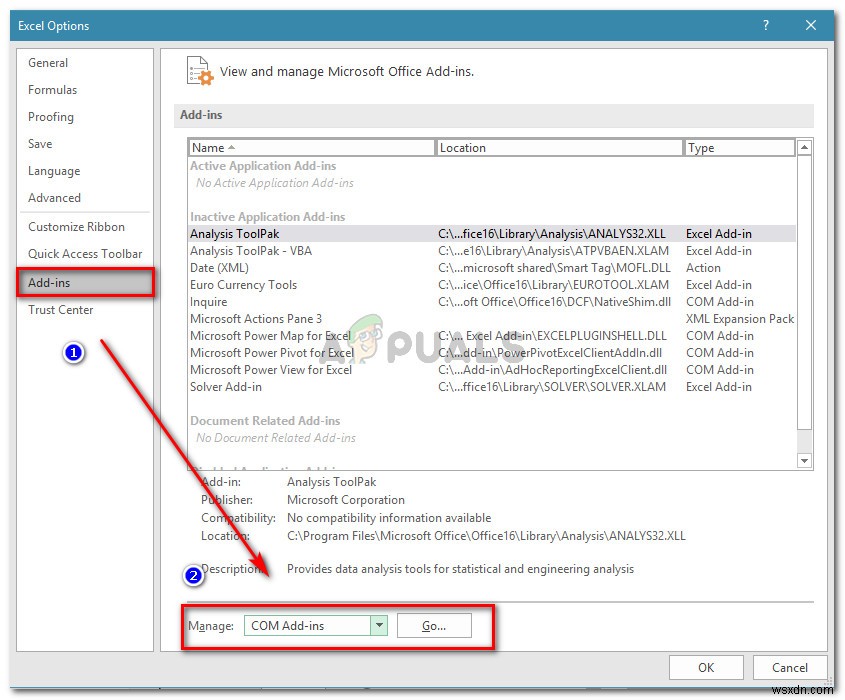This screenshot has width=845, height=700.
Task: Click OK to confirm options
Action: (x=706, y=667)
